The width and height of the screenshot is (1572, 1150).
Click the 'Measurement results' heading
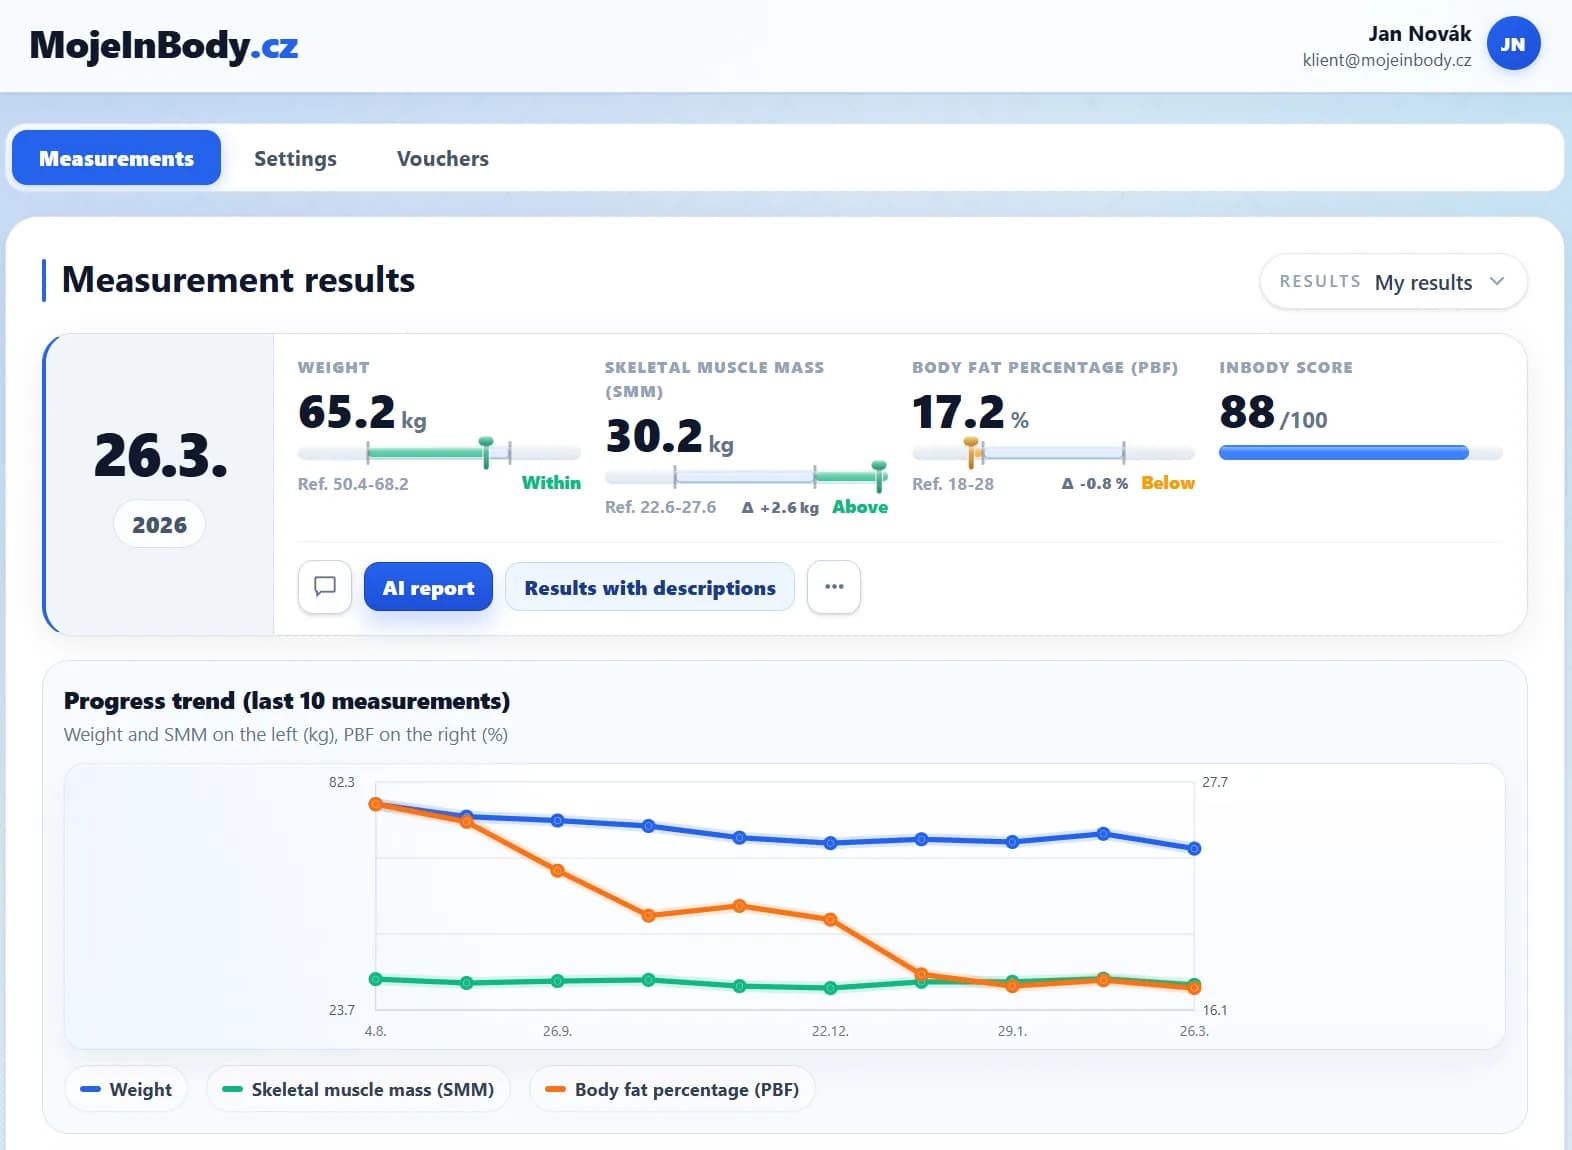click(238, 280)
